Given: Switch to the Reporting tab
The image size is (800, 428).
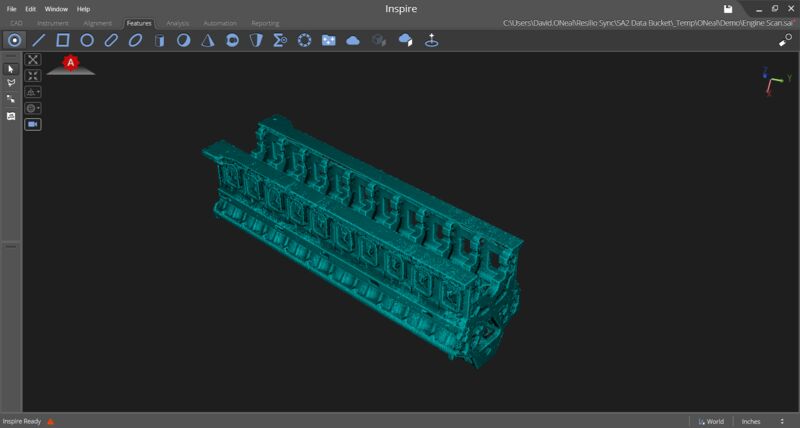Looking at the screenshot, I should coord(265,23).
